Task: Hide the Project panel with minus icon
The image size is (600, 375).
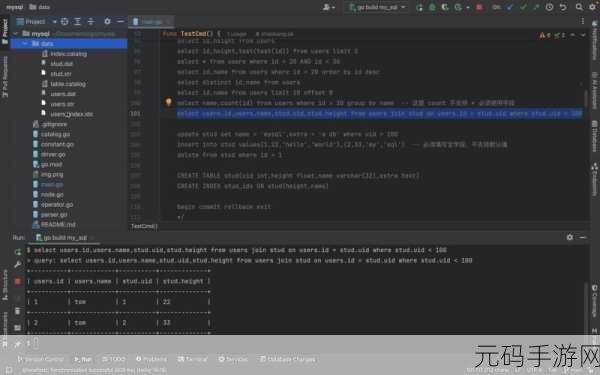Action: 120,22
